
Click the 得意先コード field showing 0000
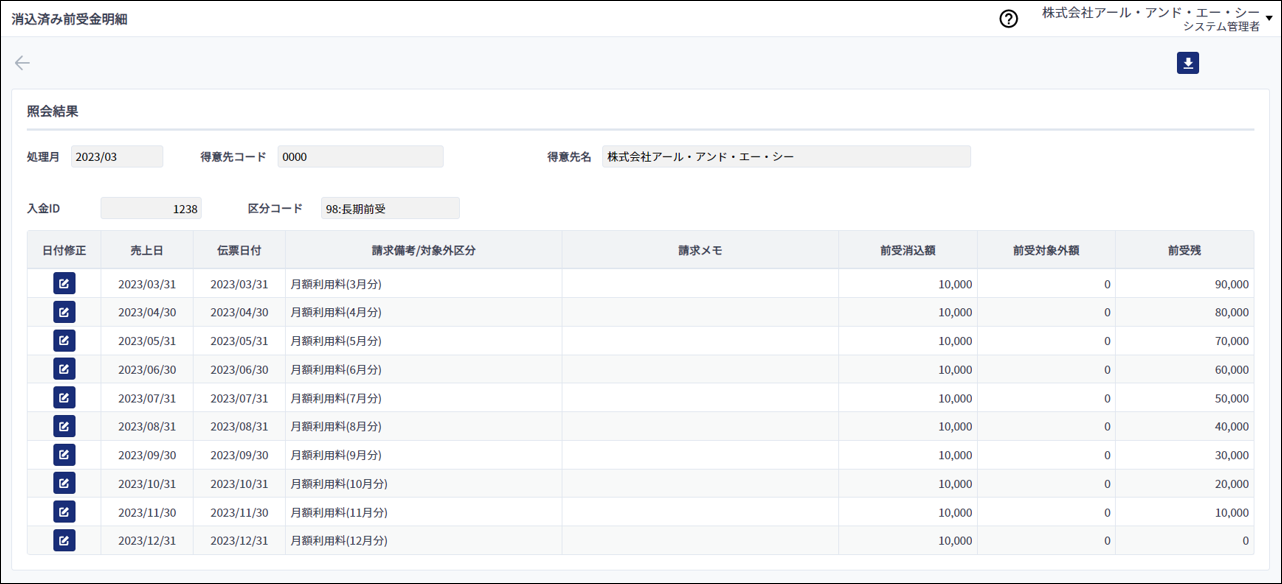pyautogui.click(x=360, y=156)
